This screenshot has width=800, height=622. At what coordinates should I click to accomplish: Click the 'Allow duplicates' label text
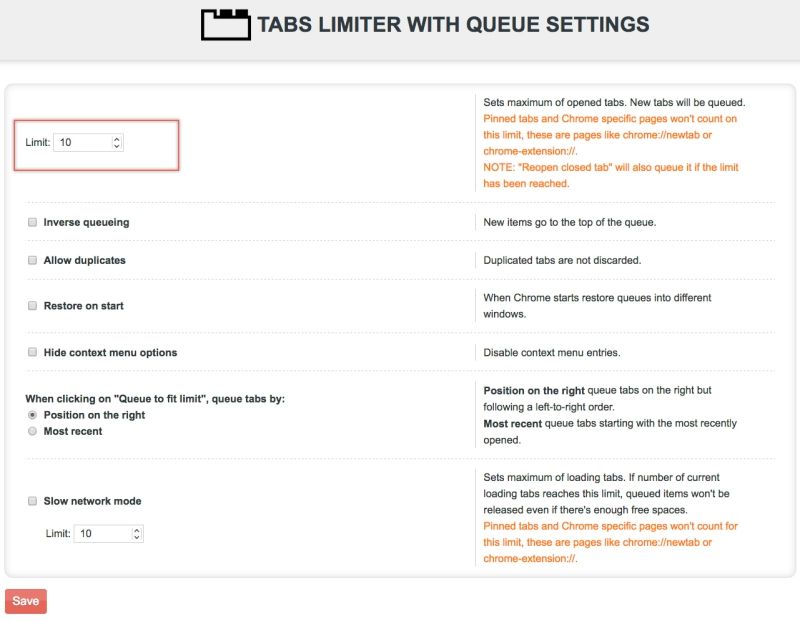click(84, 260)
